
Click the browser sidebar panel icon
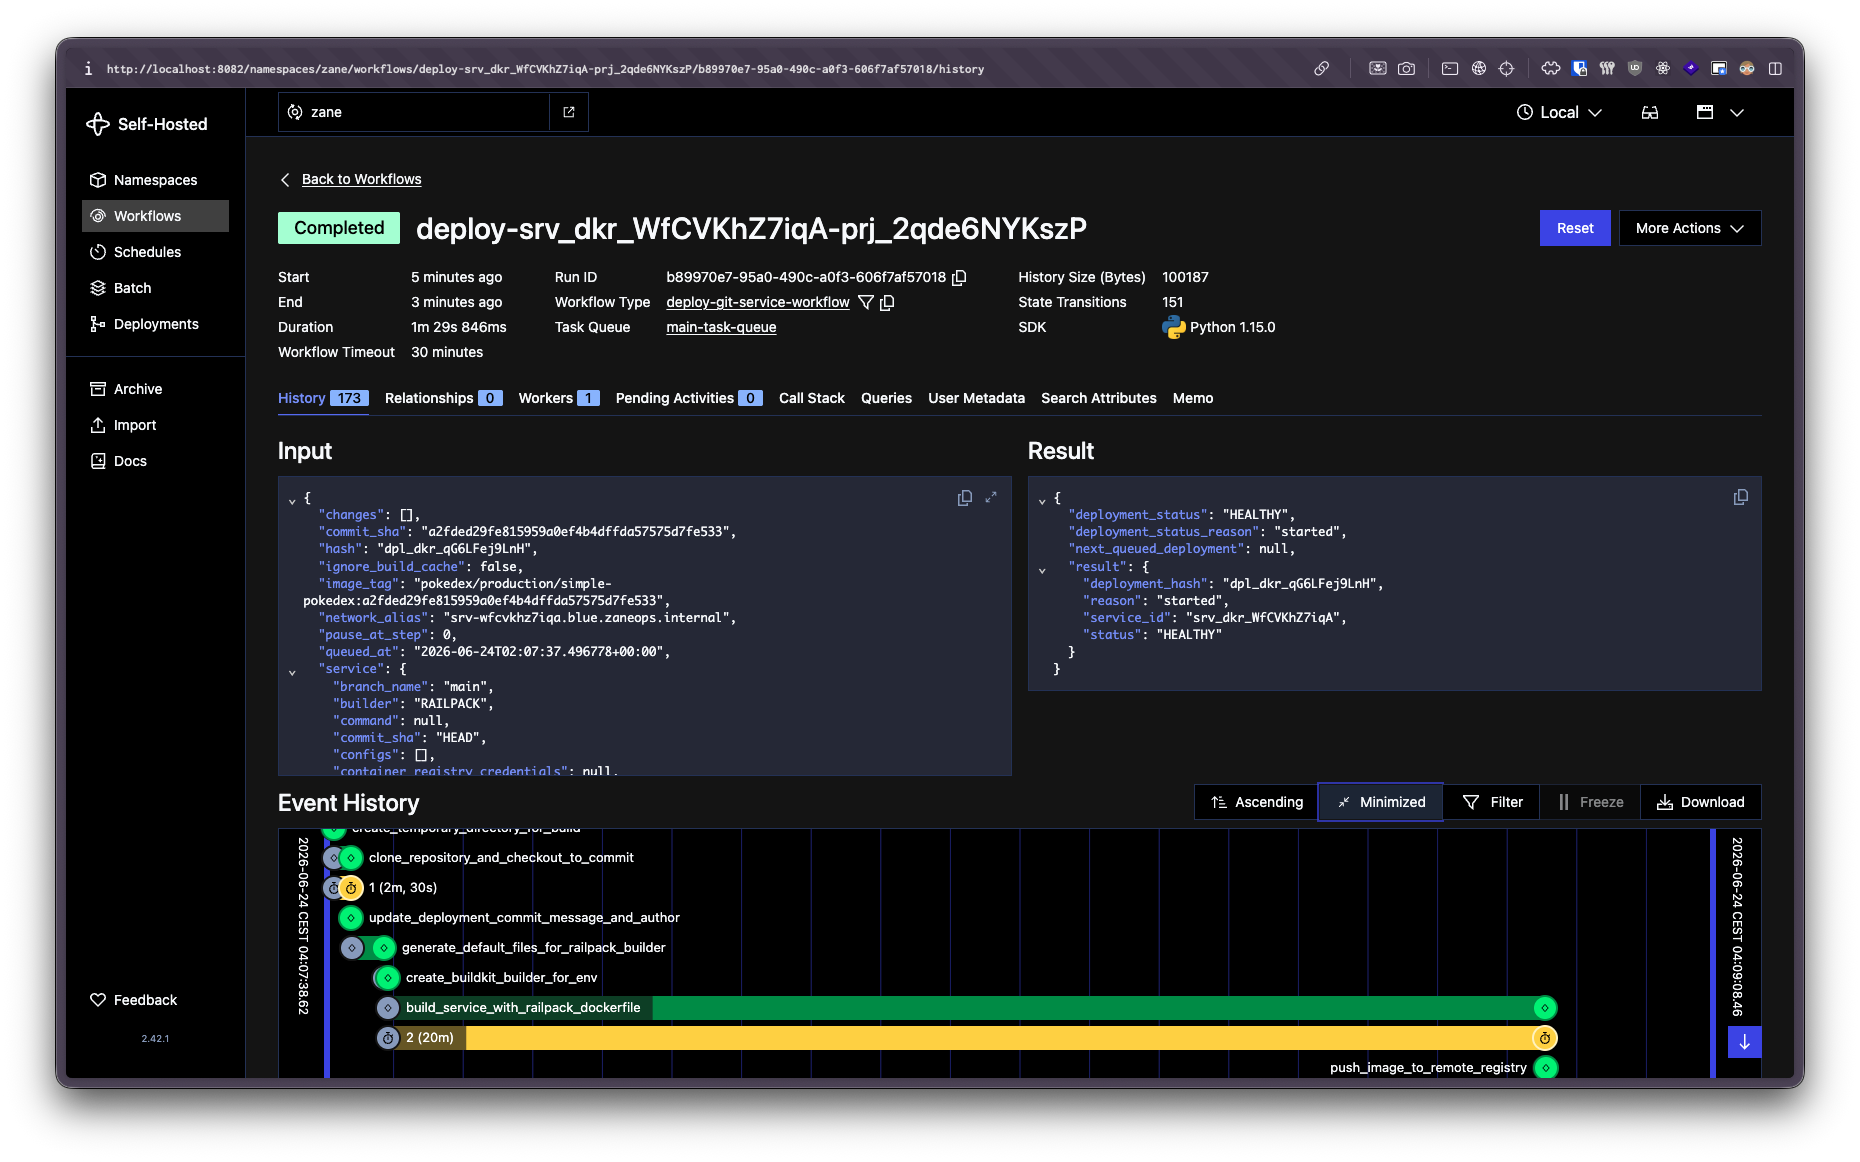click(1775, 68)
